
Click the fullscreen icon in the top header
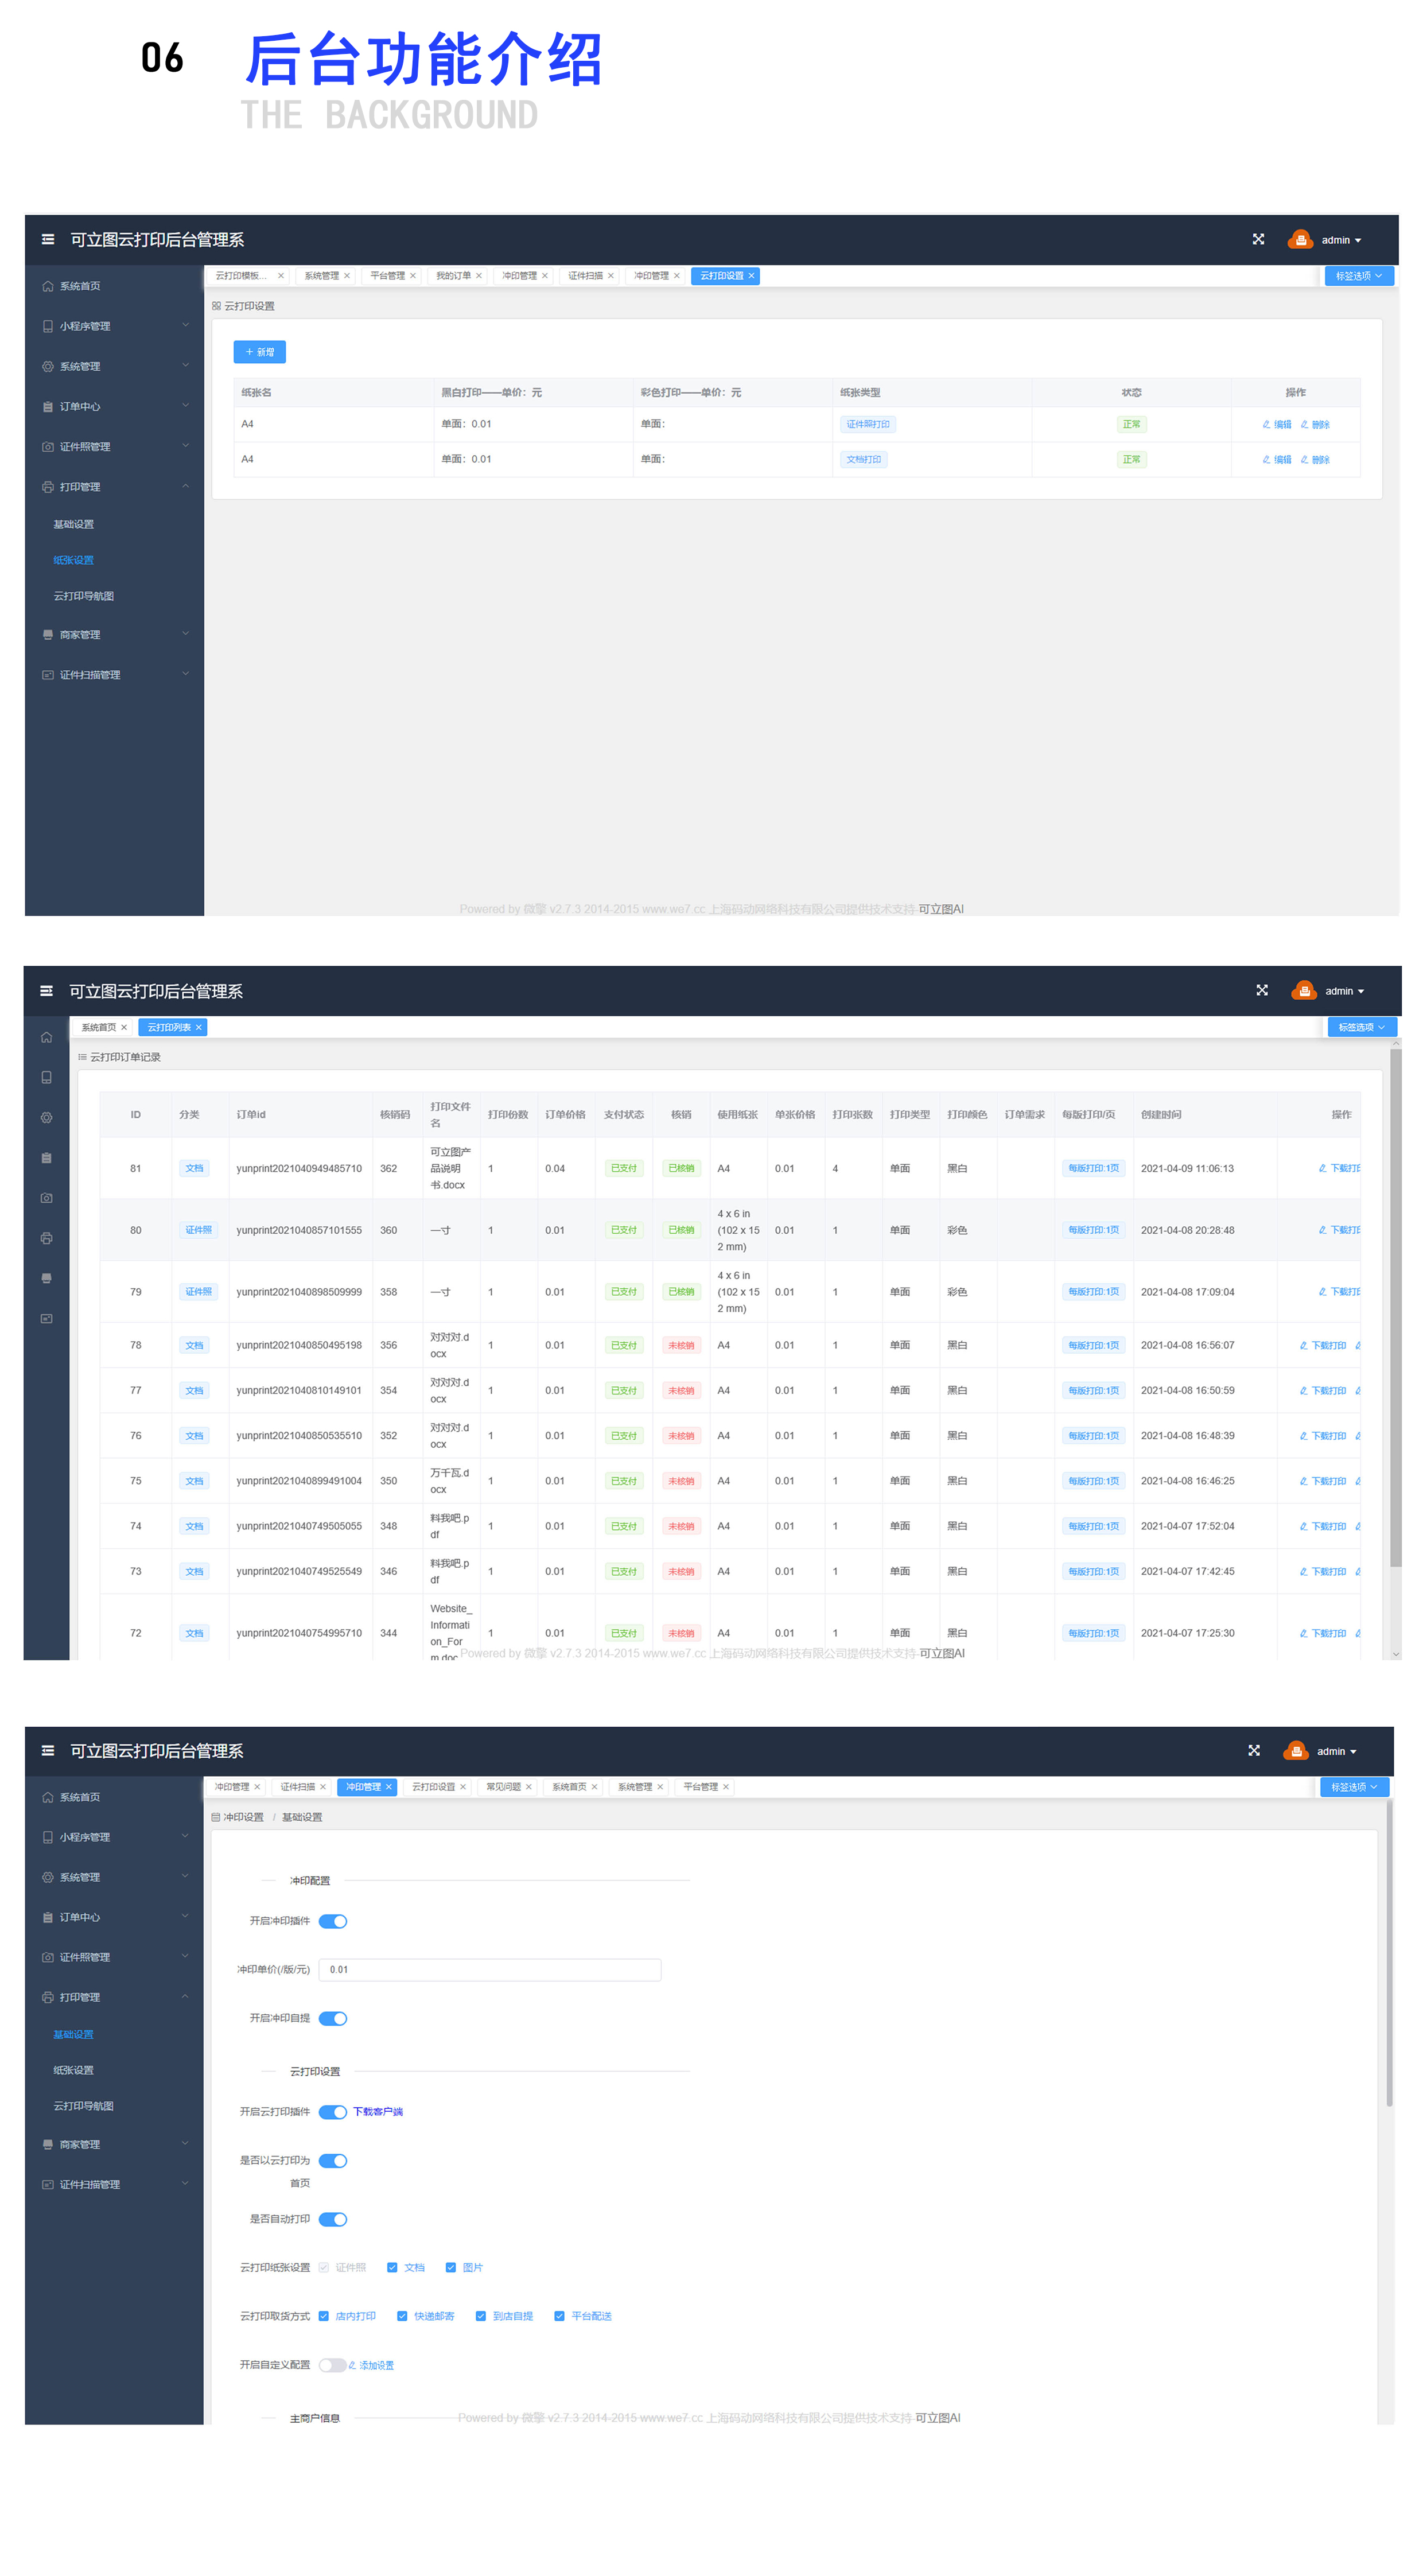(1258, 240)
